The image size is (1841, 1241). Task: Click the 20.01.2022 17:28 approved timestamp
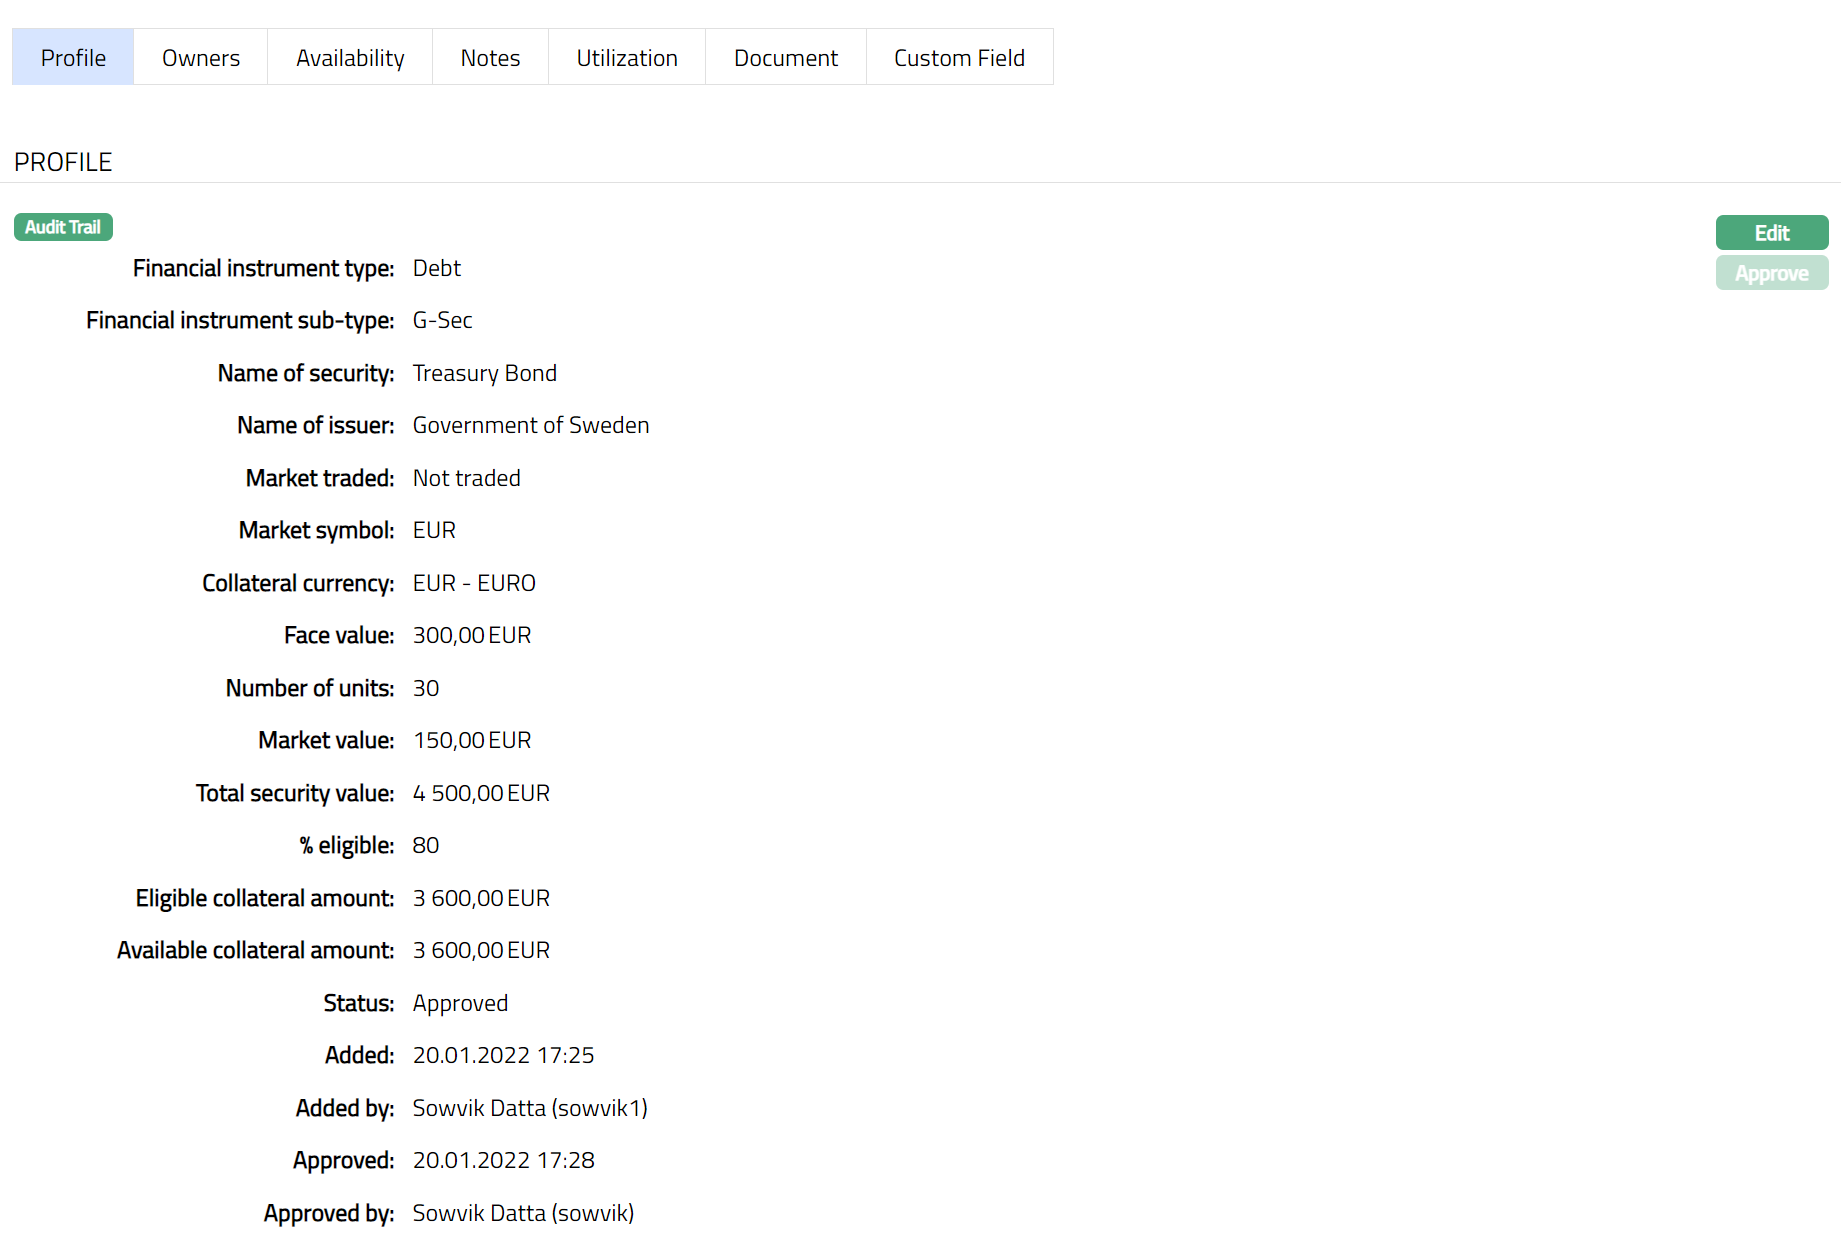[503, 1160]
